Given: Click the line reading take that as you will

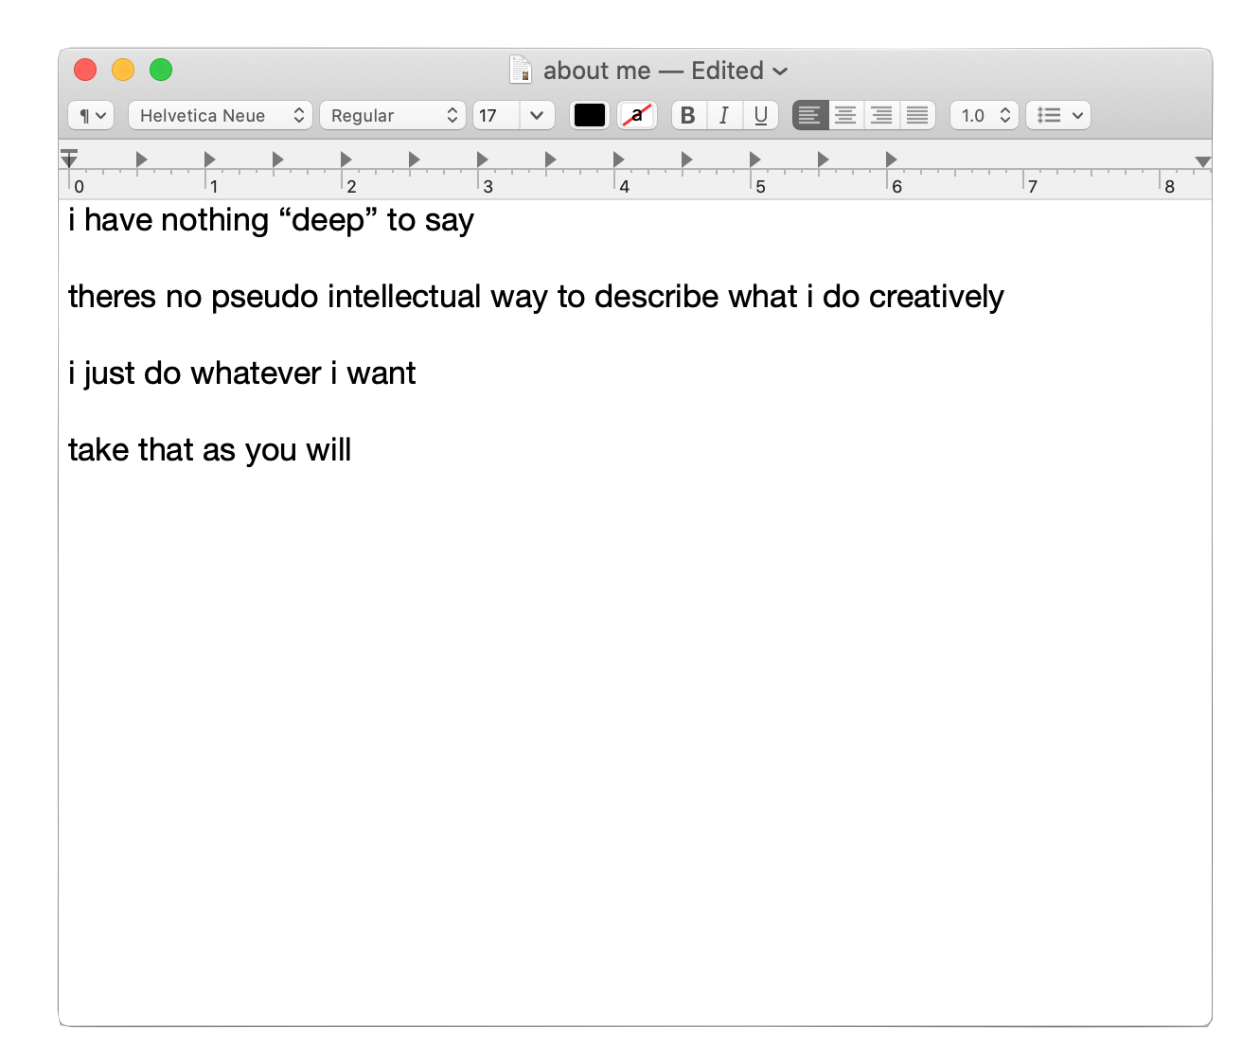Looking at the screenshot, I should tap(208, 449).
